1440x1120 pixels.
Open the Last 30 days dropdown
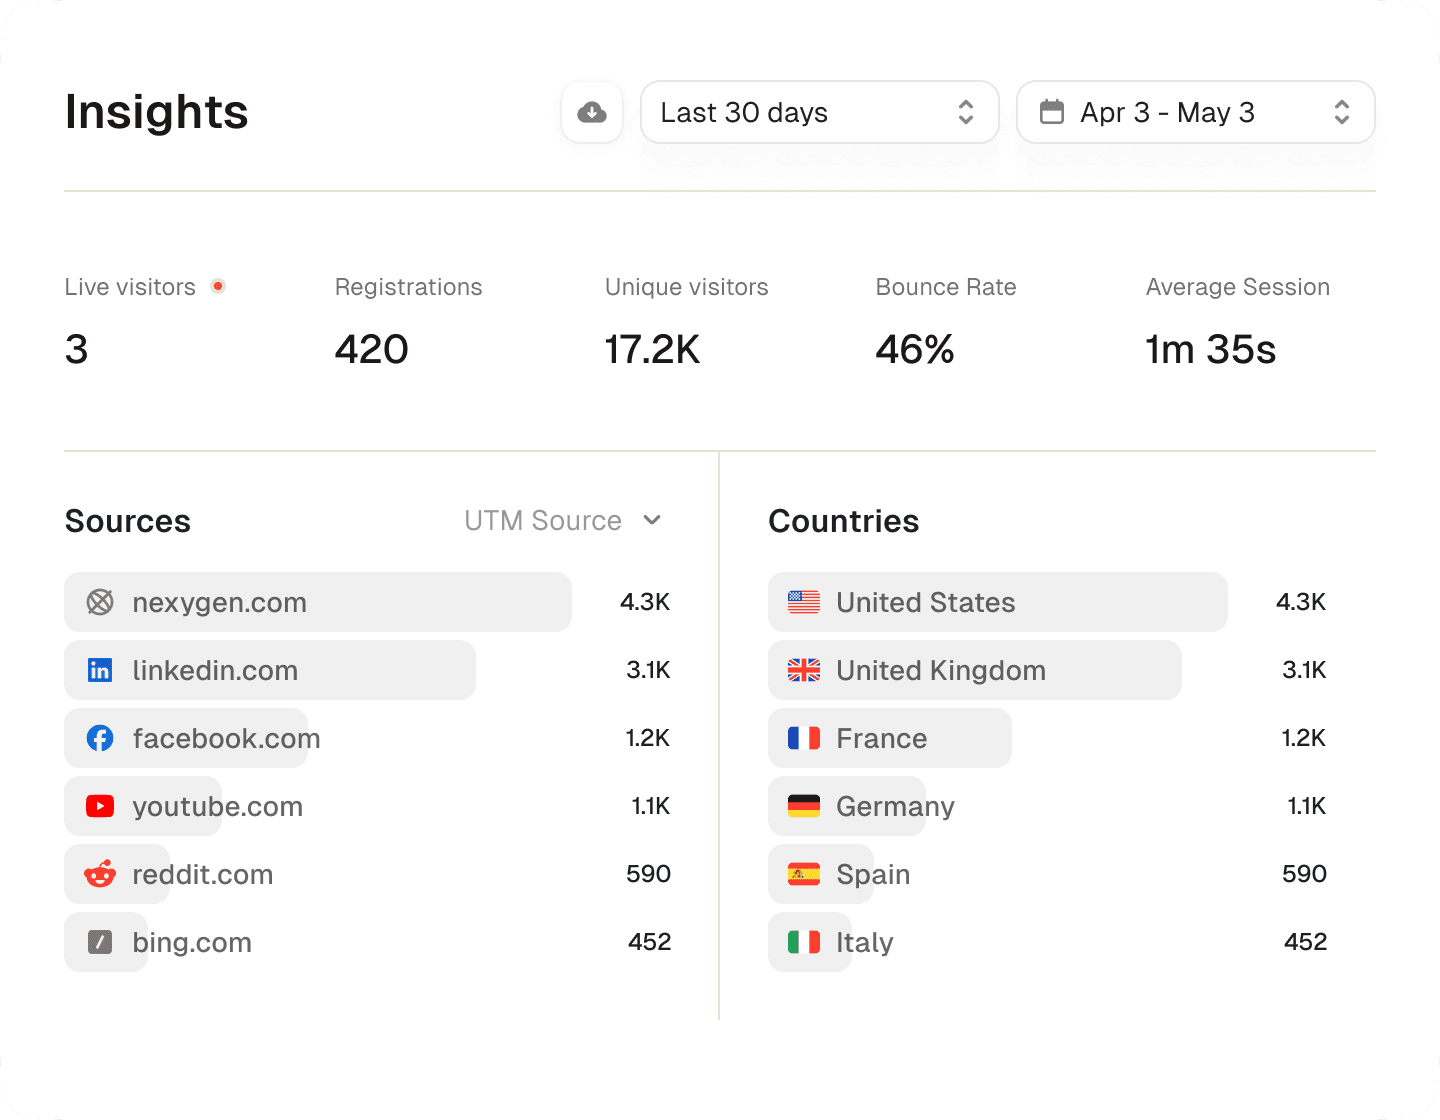coord(819,112)
